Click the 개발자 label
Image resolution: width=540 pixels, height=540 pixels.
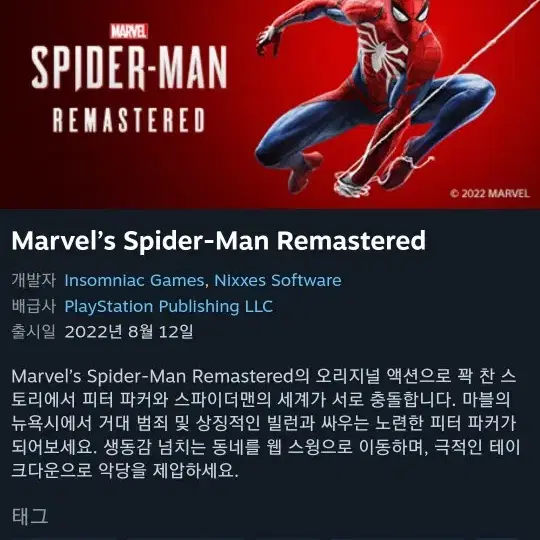pyautogui.click(x=33, y=280)
